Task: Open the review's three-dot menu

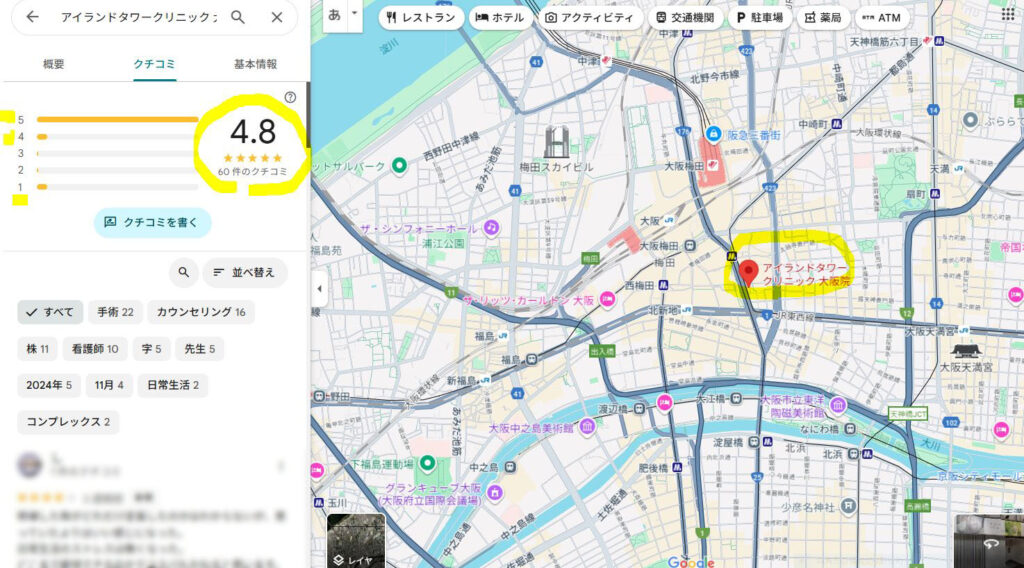Action: click(281, 466)
